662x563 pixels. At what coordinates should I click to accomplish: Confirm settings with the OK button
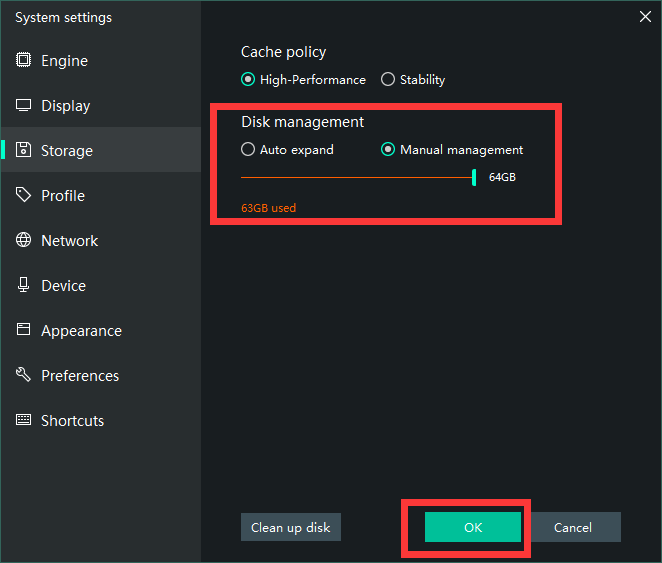tap(473, 527)
